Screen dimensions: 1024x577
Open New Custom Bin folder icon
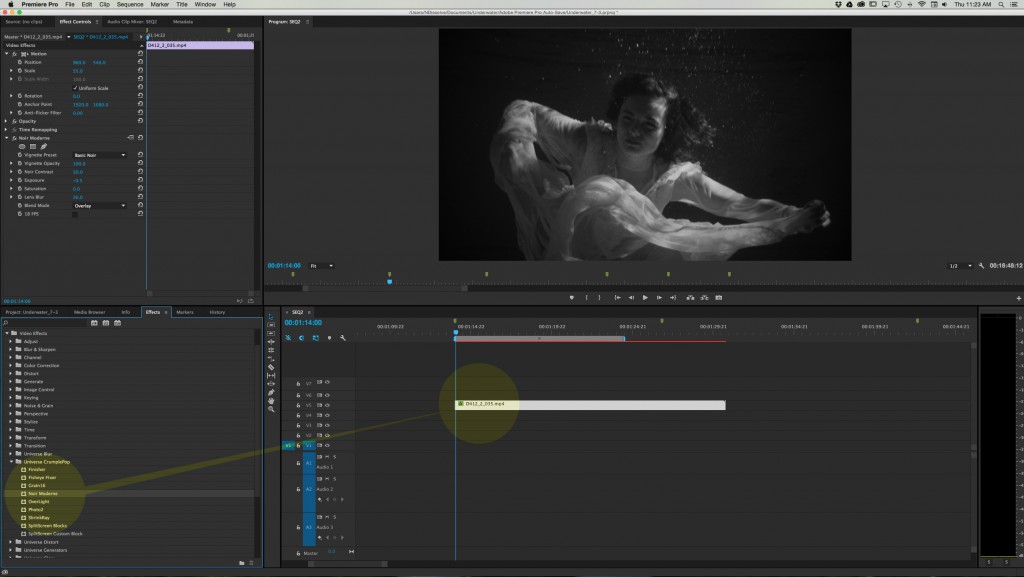coord(242,563)
